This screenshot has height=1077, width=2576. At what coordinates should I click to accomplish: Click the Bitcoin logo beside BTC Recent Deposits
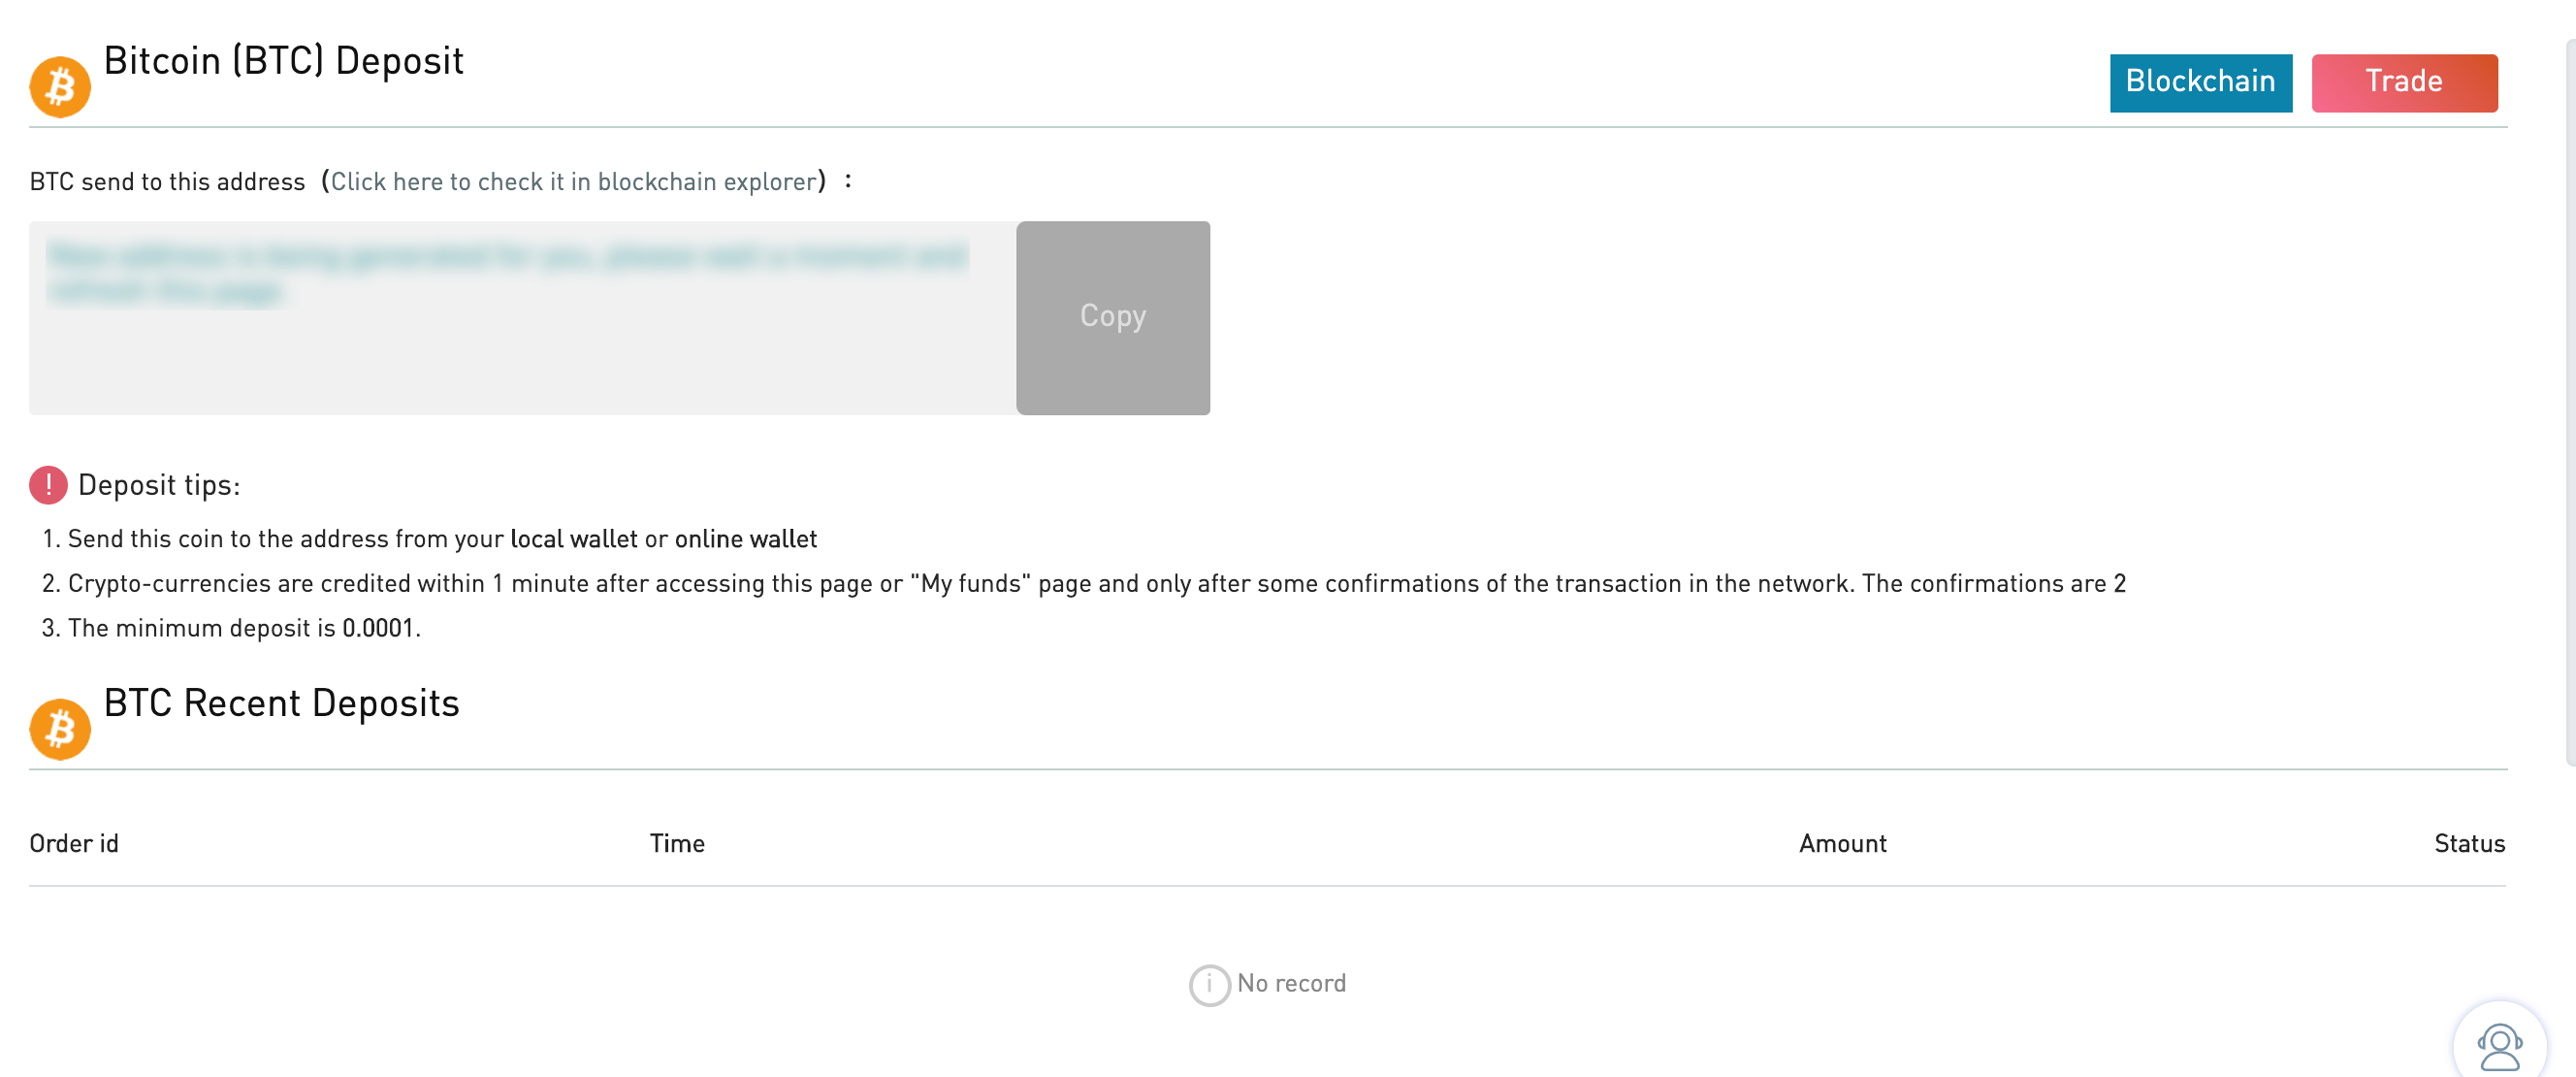click(60, 729)
